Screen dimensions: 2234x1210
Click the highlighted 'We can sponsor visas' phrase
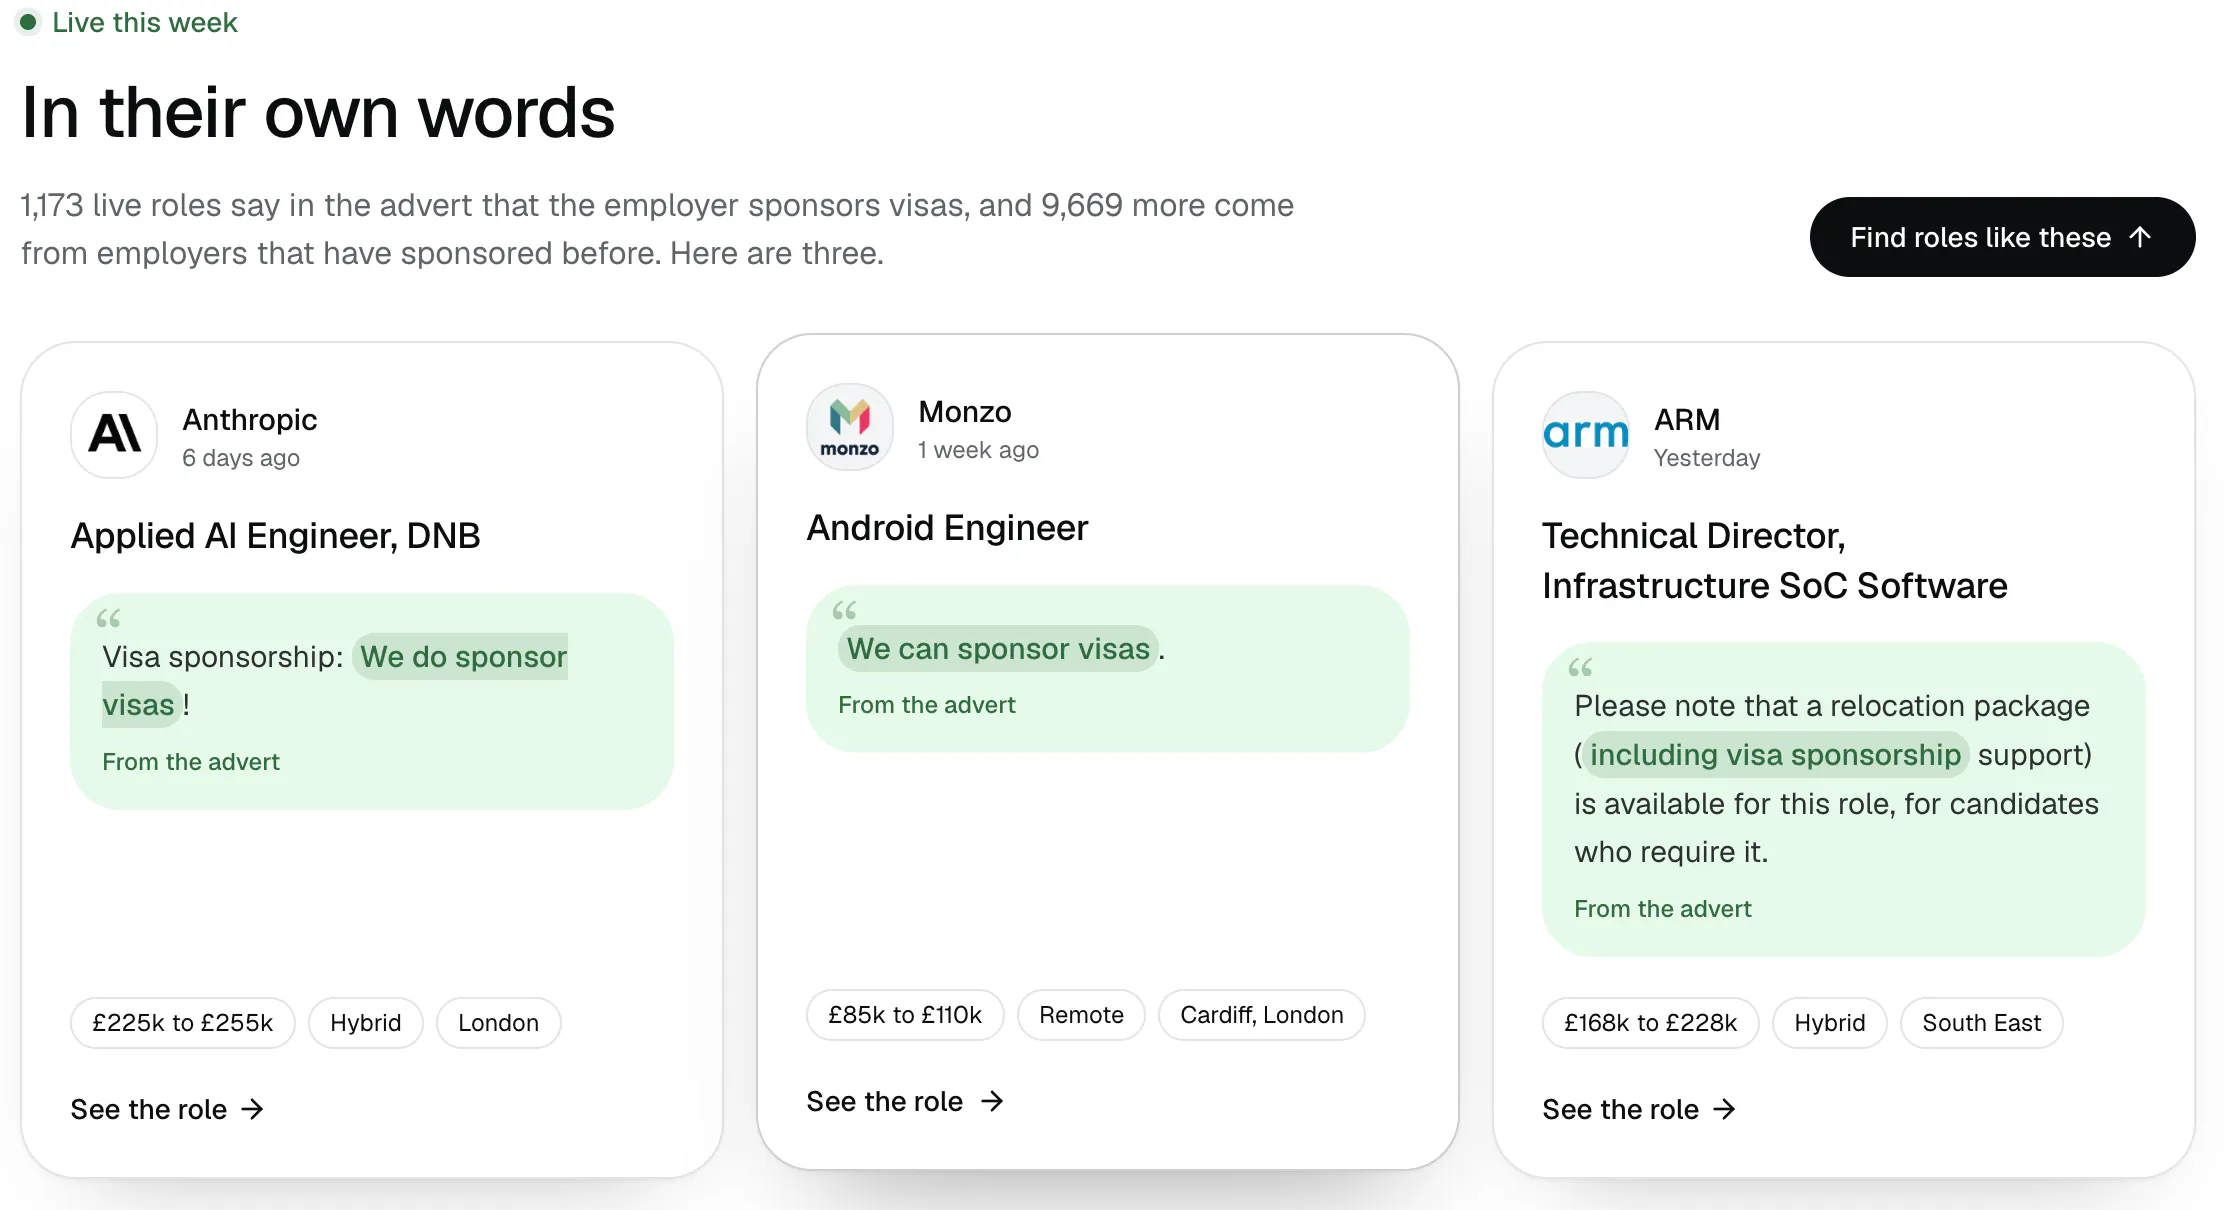coord(998,649)
